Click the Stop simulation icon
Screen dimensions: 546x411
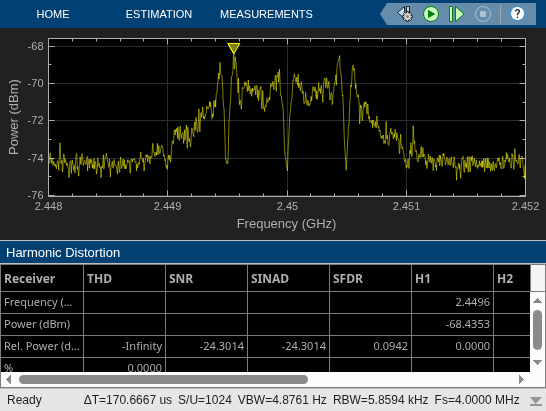tap(483, 14)
